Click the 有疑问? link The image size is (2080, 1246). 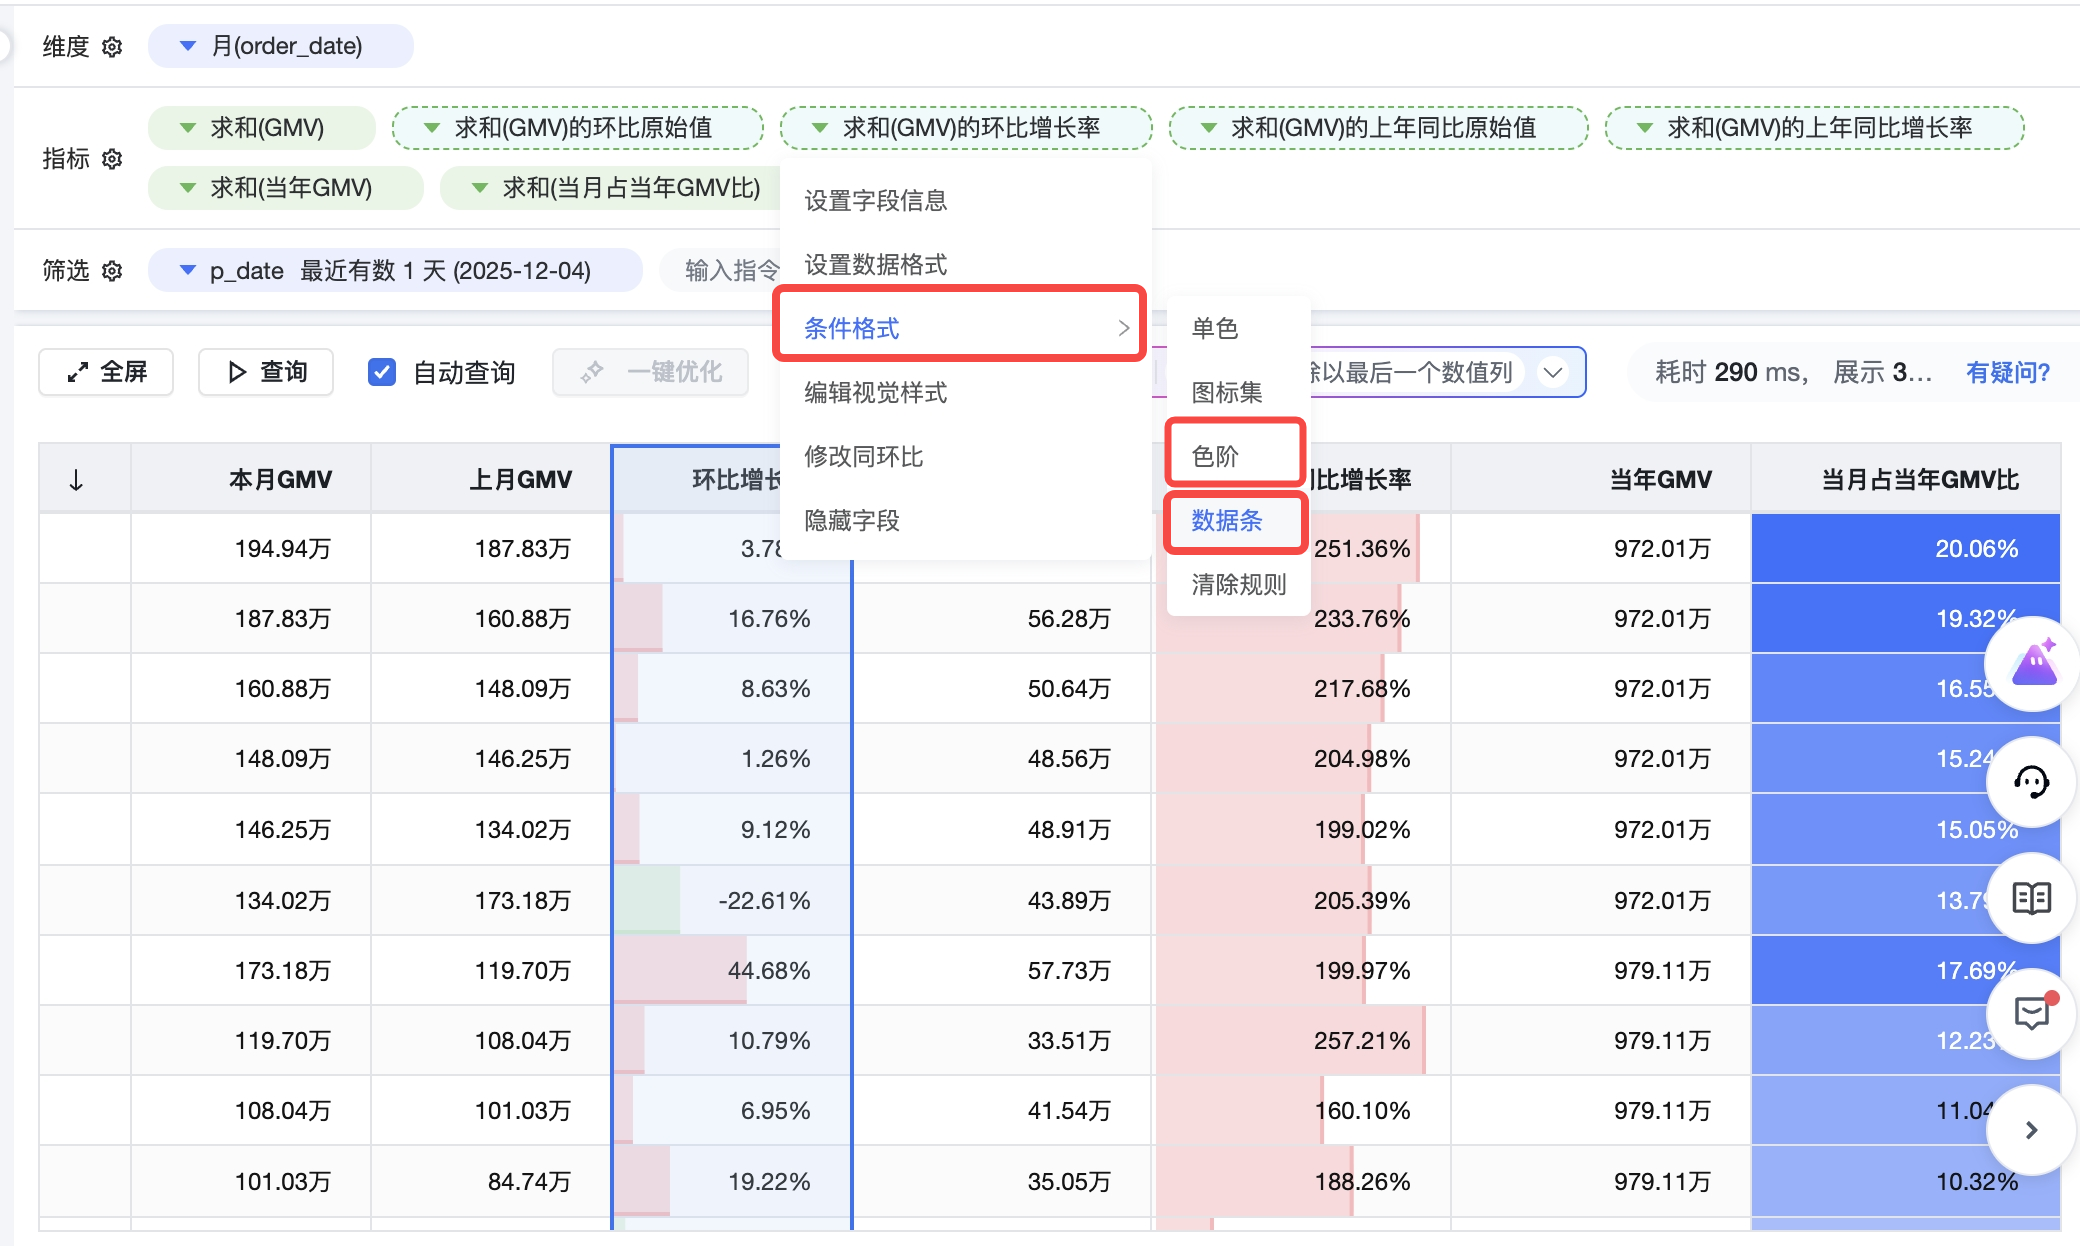[x=2007, y=372]
